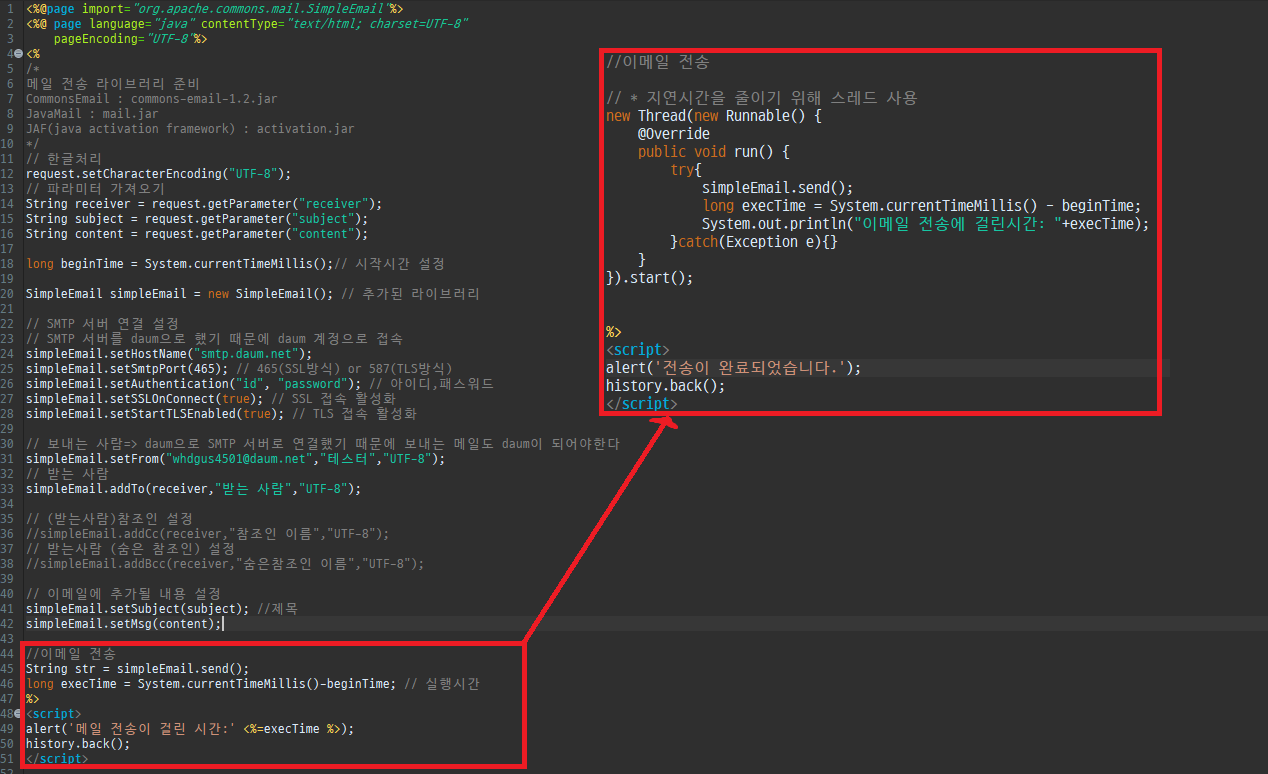
Task: Click the simpleEmail.addTo(receiver...) line
Action: 193,489
